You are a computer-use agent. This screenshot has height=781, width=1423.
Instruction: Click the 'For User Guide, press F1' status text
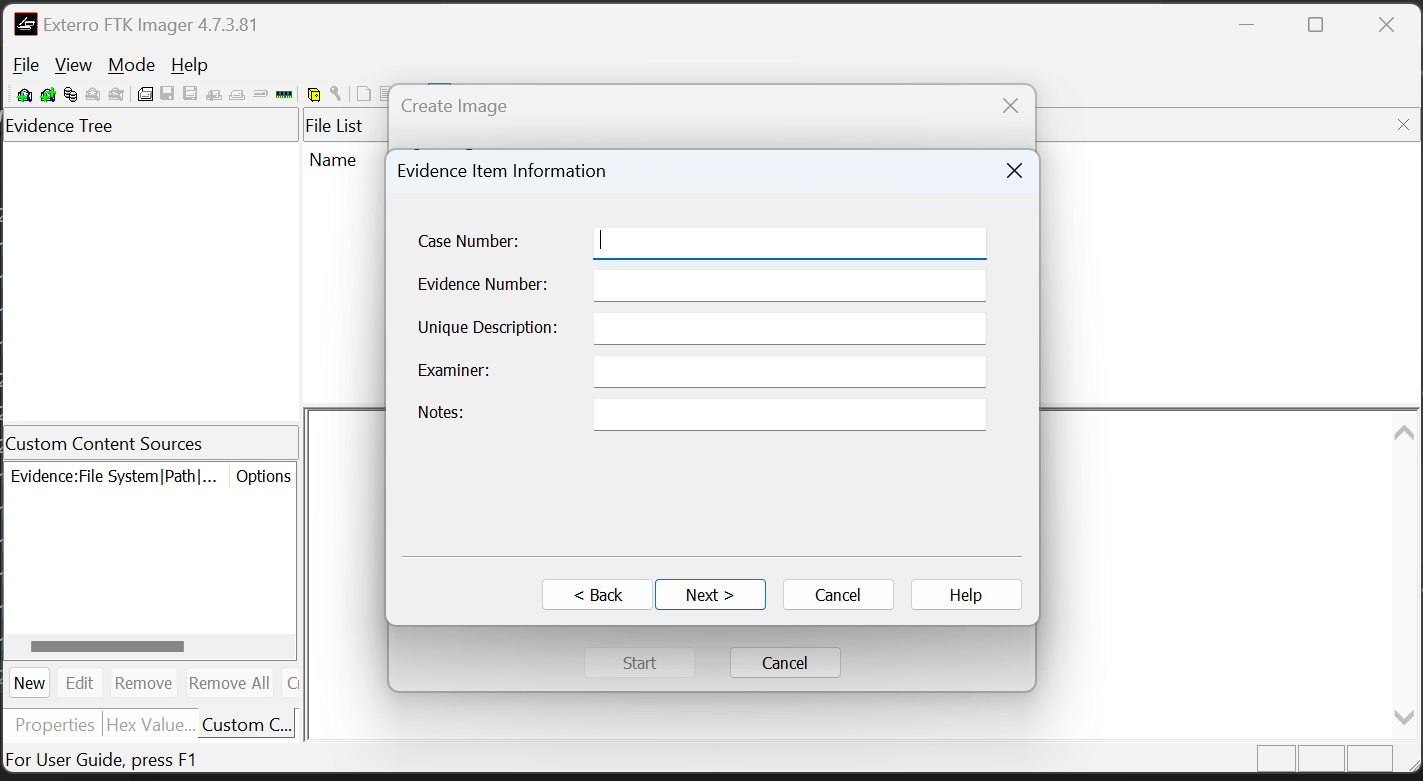point(101,760)
